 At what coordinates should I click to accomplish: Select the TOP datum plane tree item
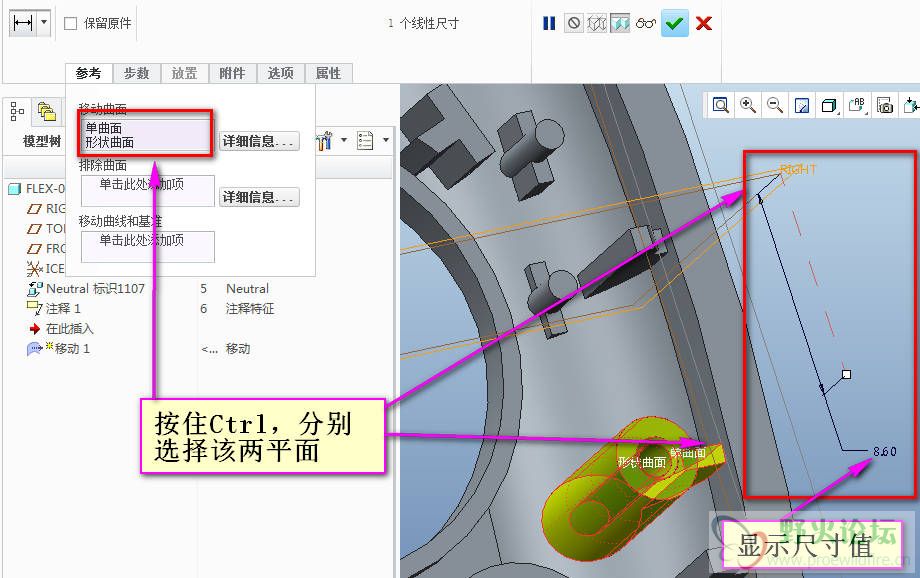click(46, 228)
